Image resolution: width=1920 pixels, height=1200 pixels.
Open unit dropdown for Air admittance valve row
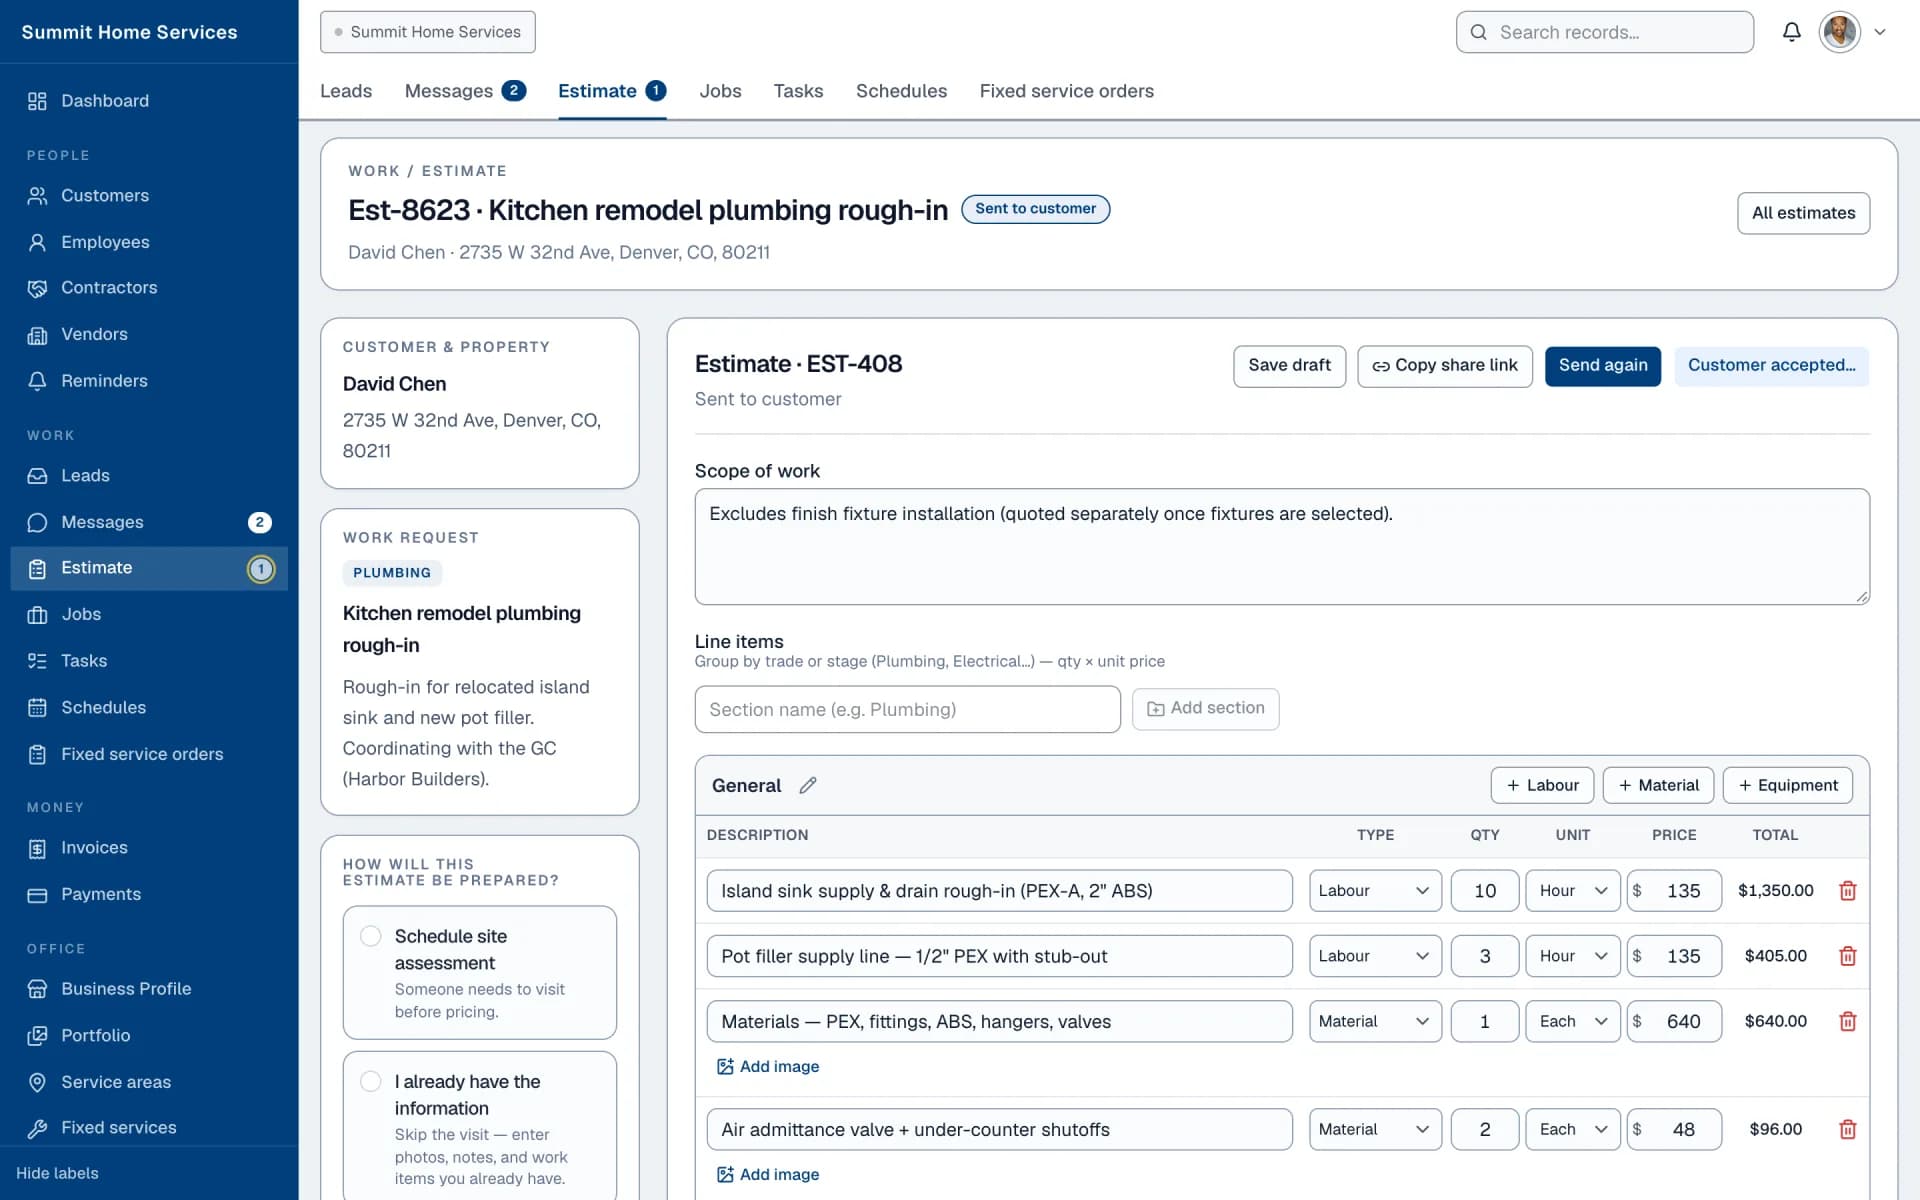point(1572,1129)
